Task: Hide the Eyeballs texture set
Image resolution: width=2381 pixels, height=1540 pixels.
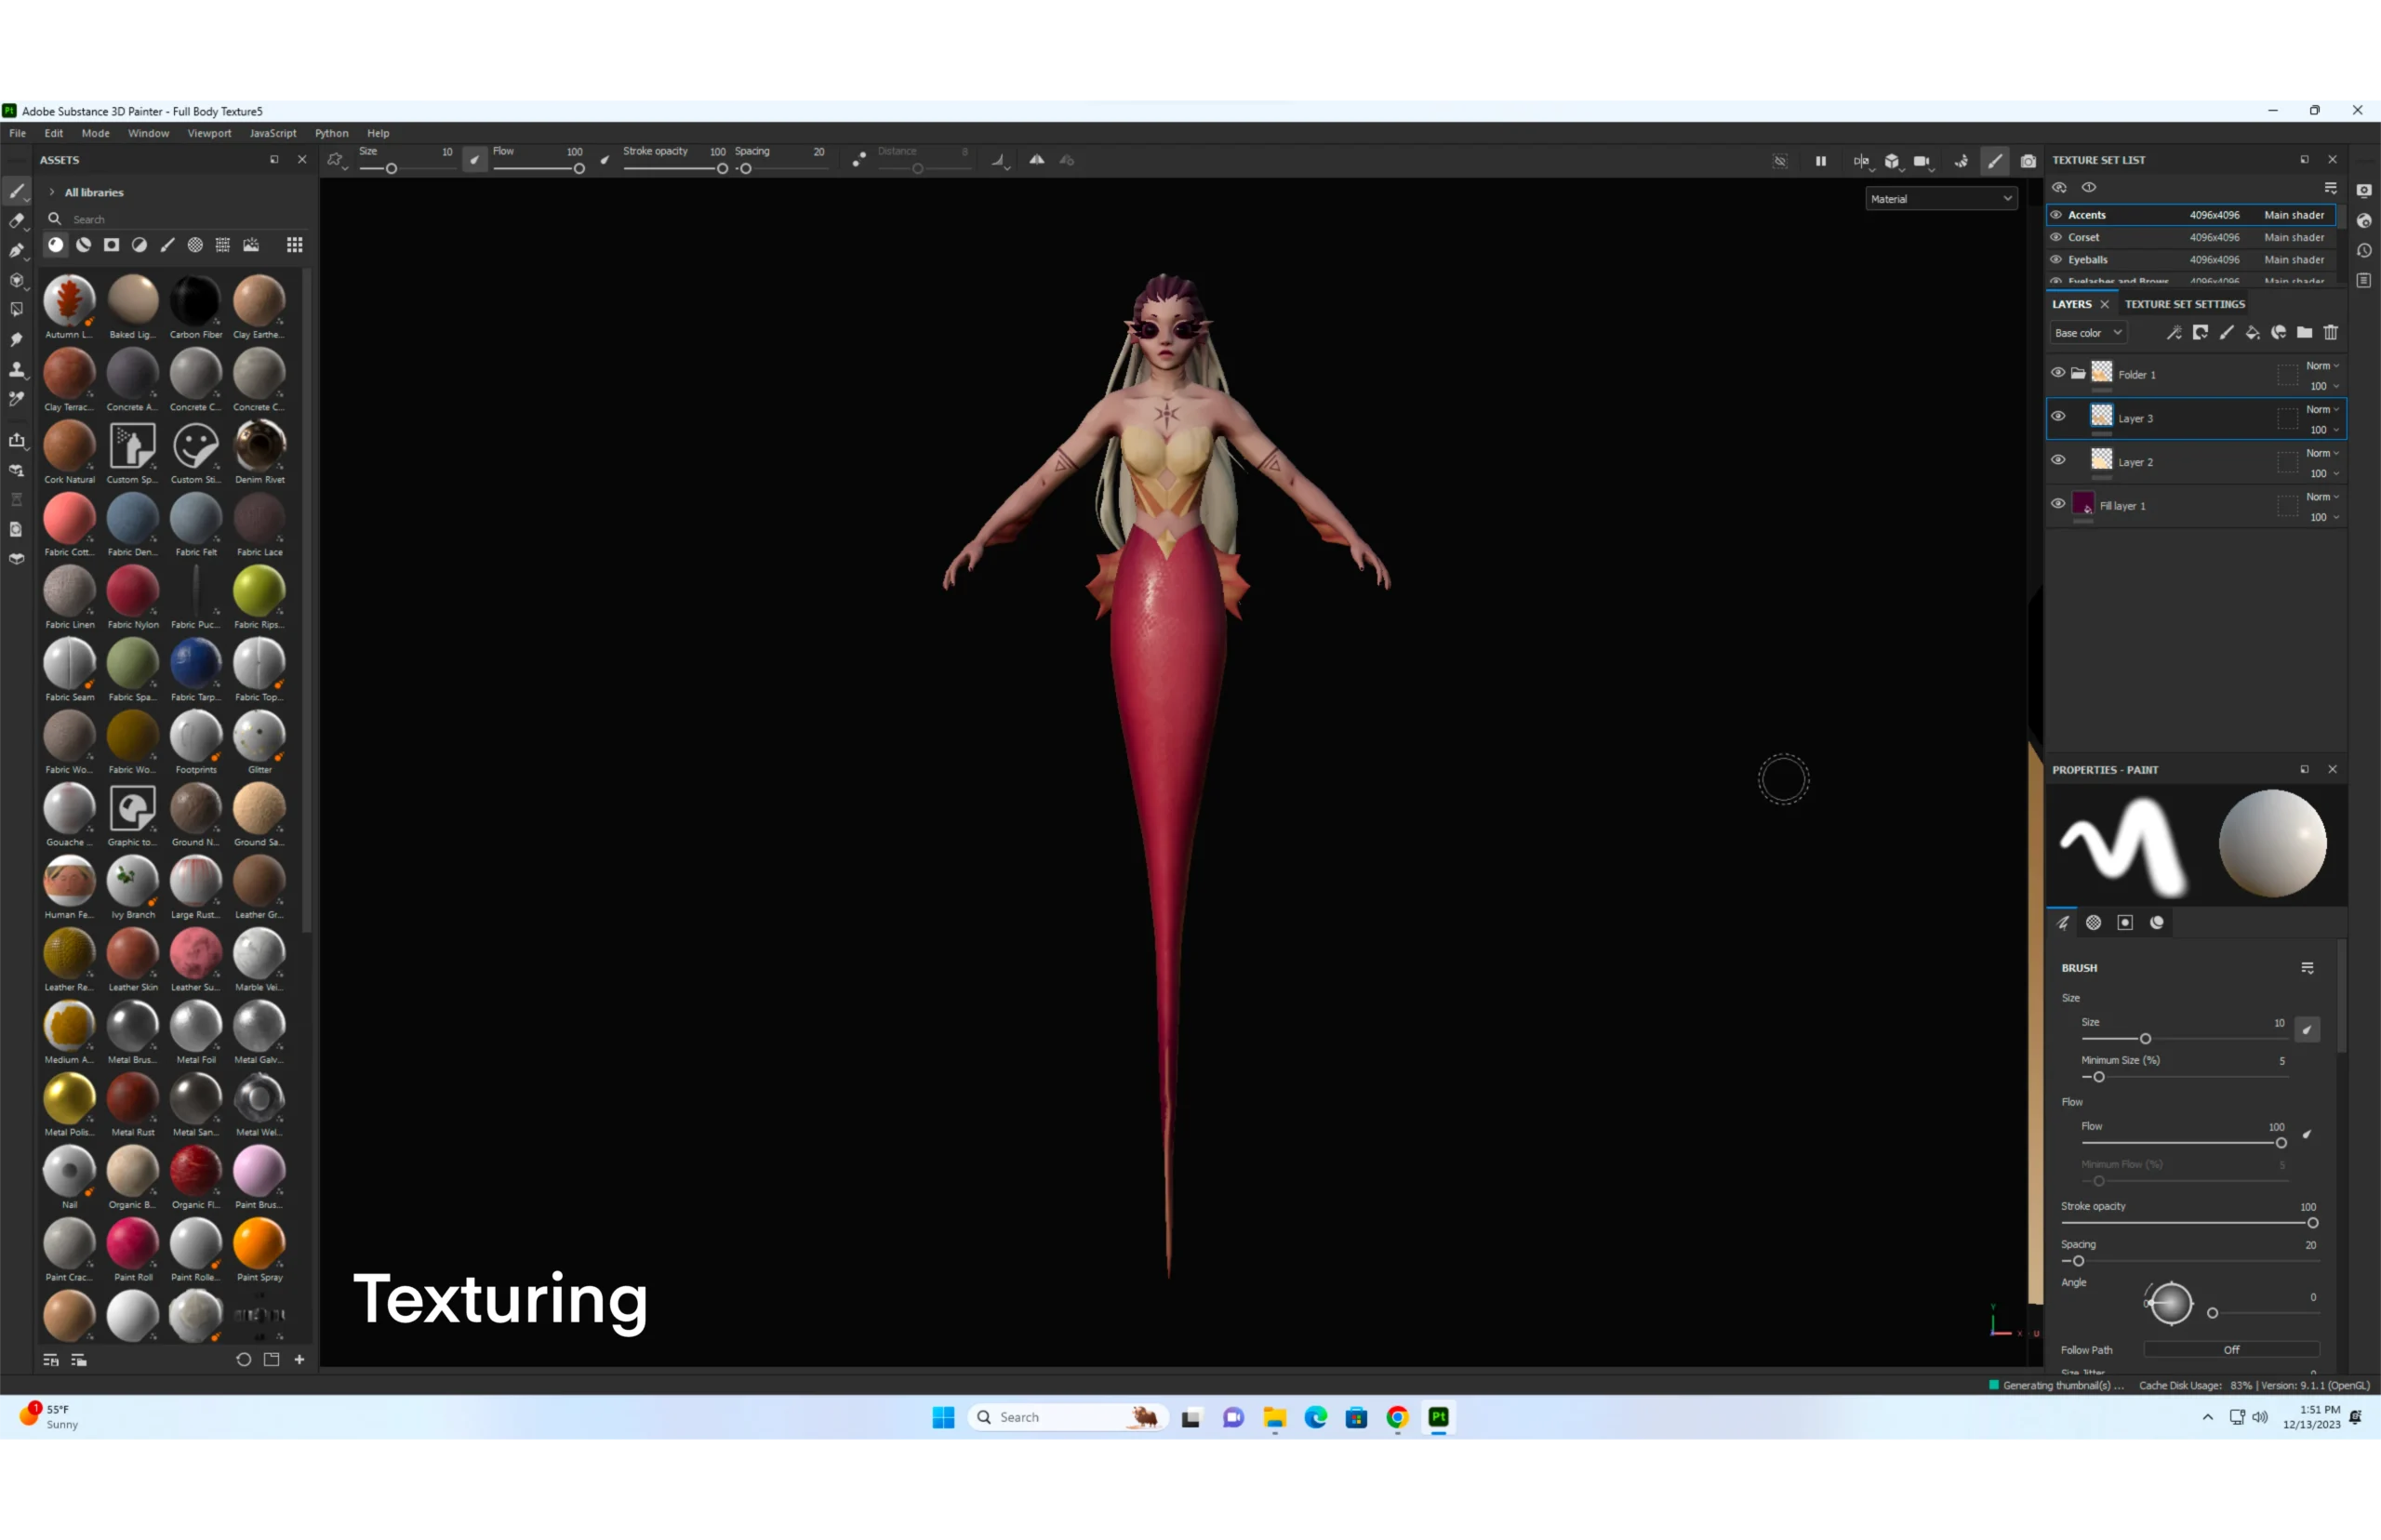Action: (x=2057, y=260)
